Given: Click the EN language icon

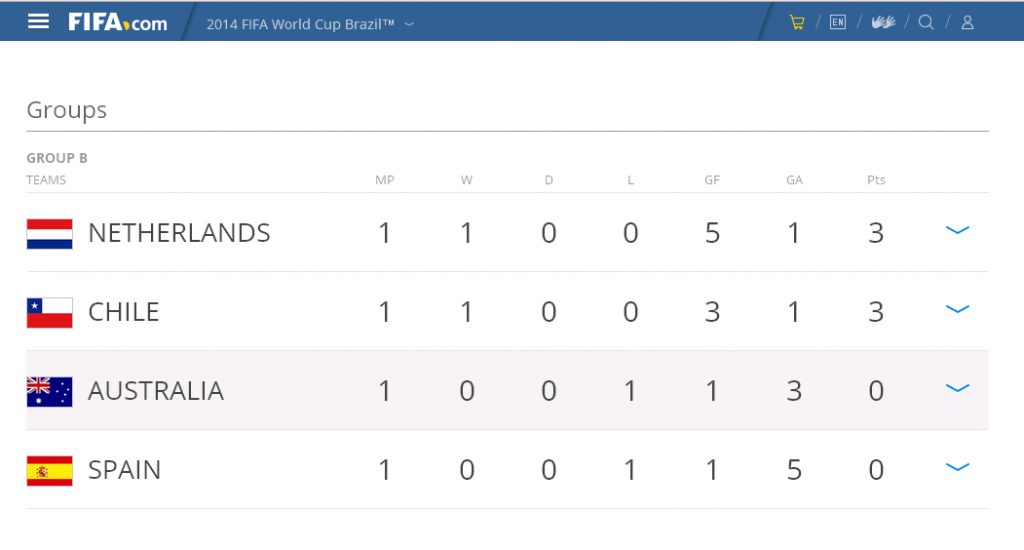Looking at the screenshot, I should (x=837, y=22).
